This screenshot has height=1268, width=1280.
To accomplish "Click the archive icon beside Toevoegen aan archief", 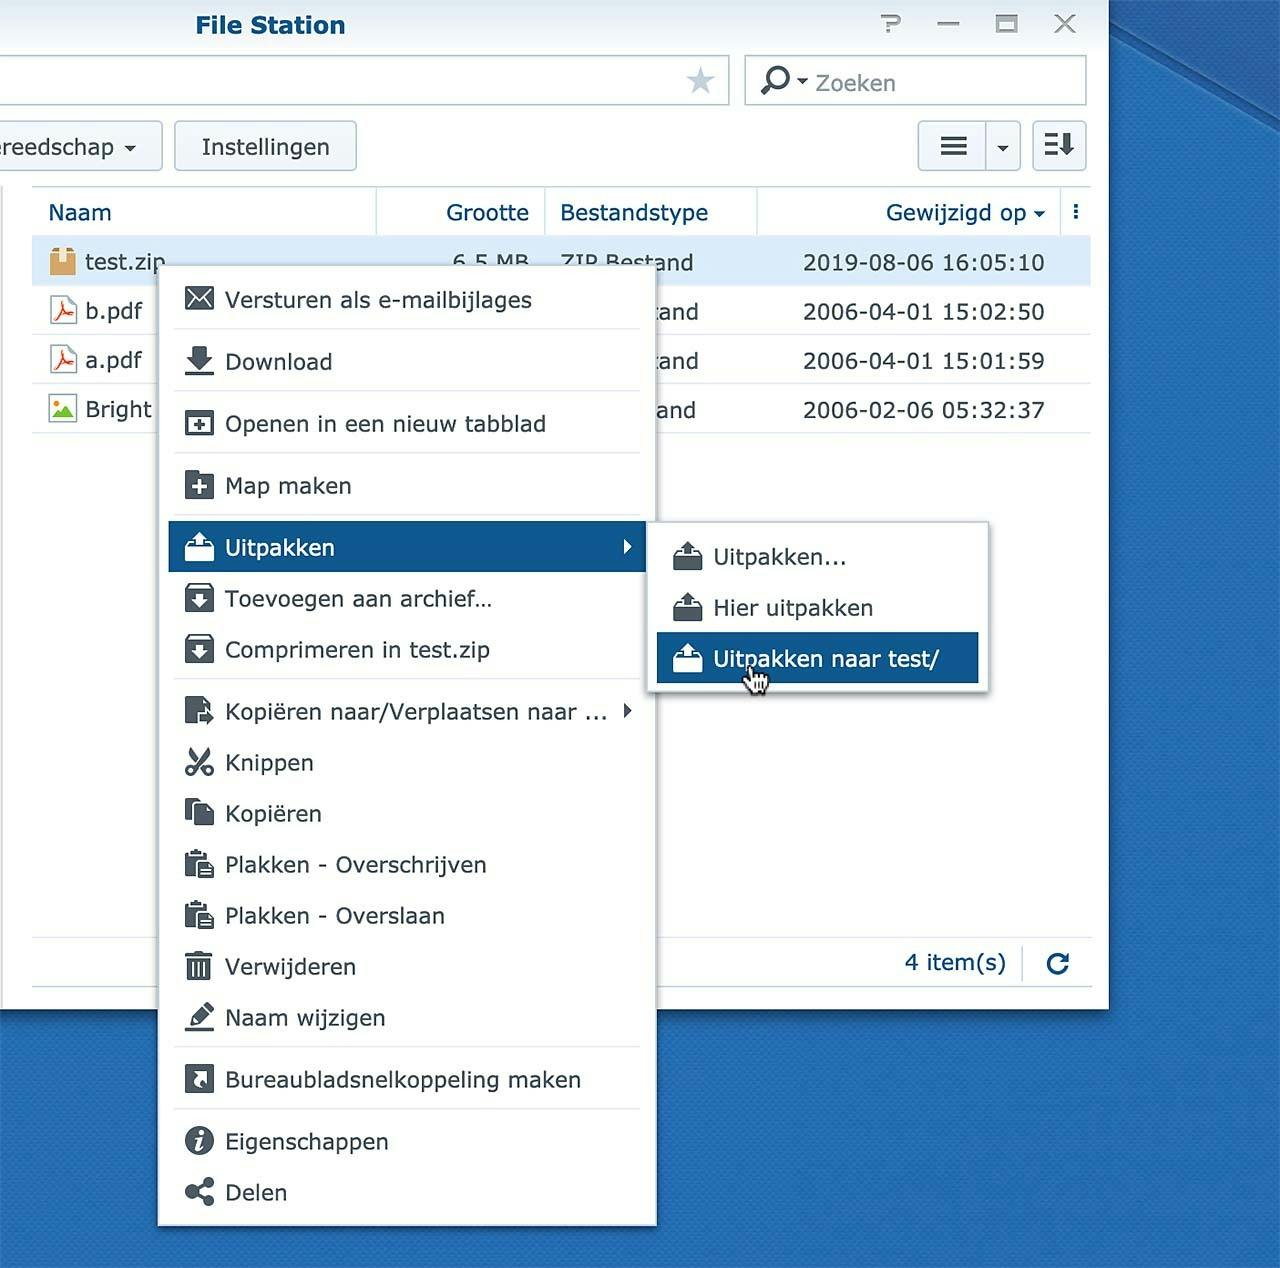I will point(199,598).
